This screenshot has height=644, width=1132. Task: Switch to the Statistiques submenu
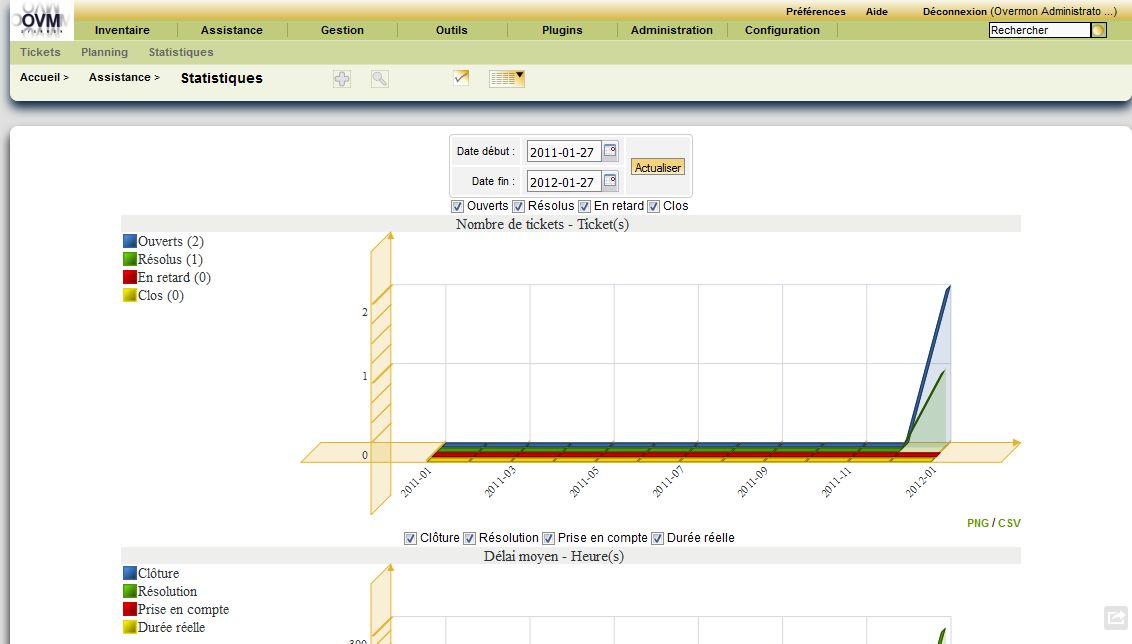181,52
